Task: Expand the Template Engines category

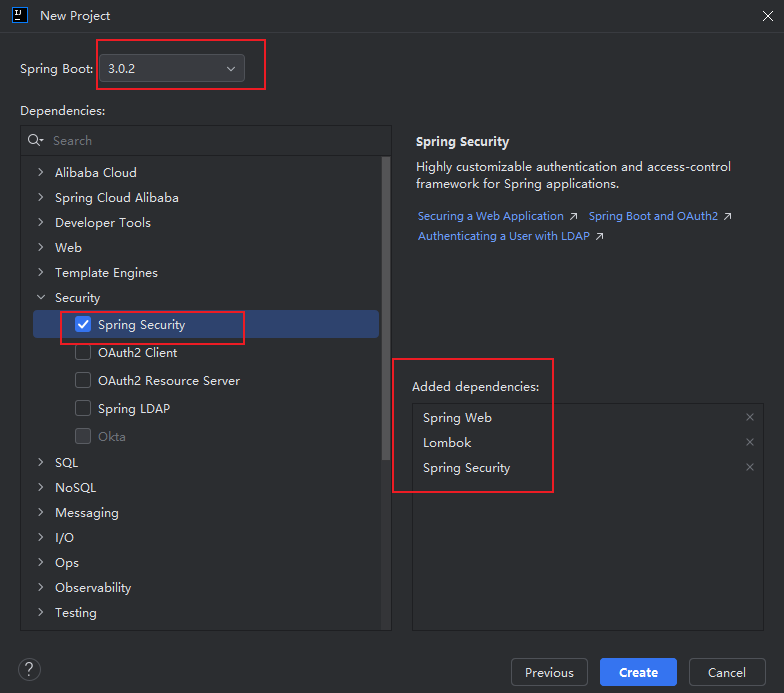Action: pyautogui.click(x=40, y=272)
